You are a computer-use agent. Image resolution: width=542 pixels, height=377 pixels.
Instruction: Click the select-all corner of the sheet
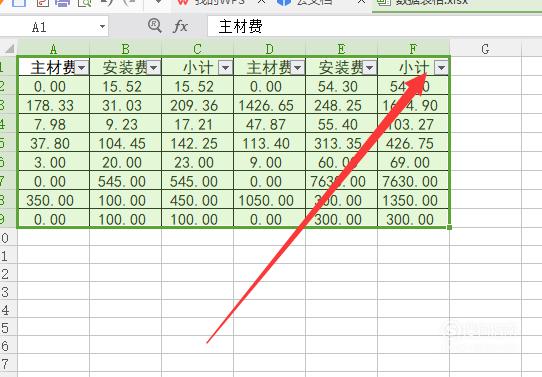pos(9,48)
